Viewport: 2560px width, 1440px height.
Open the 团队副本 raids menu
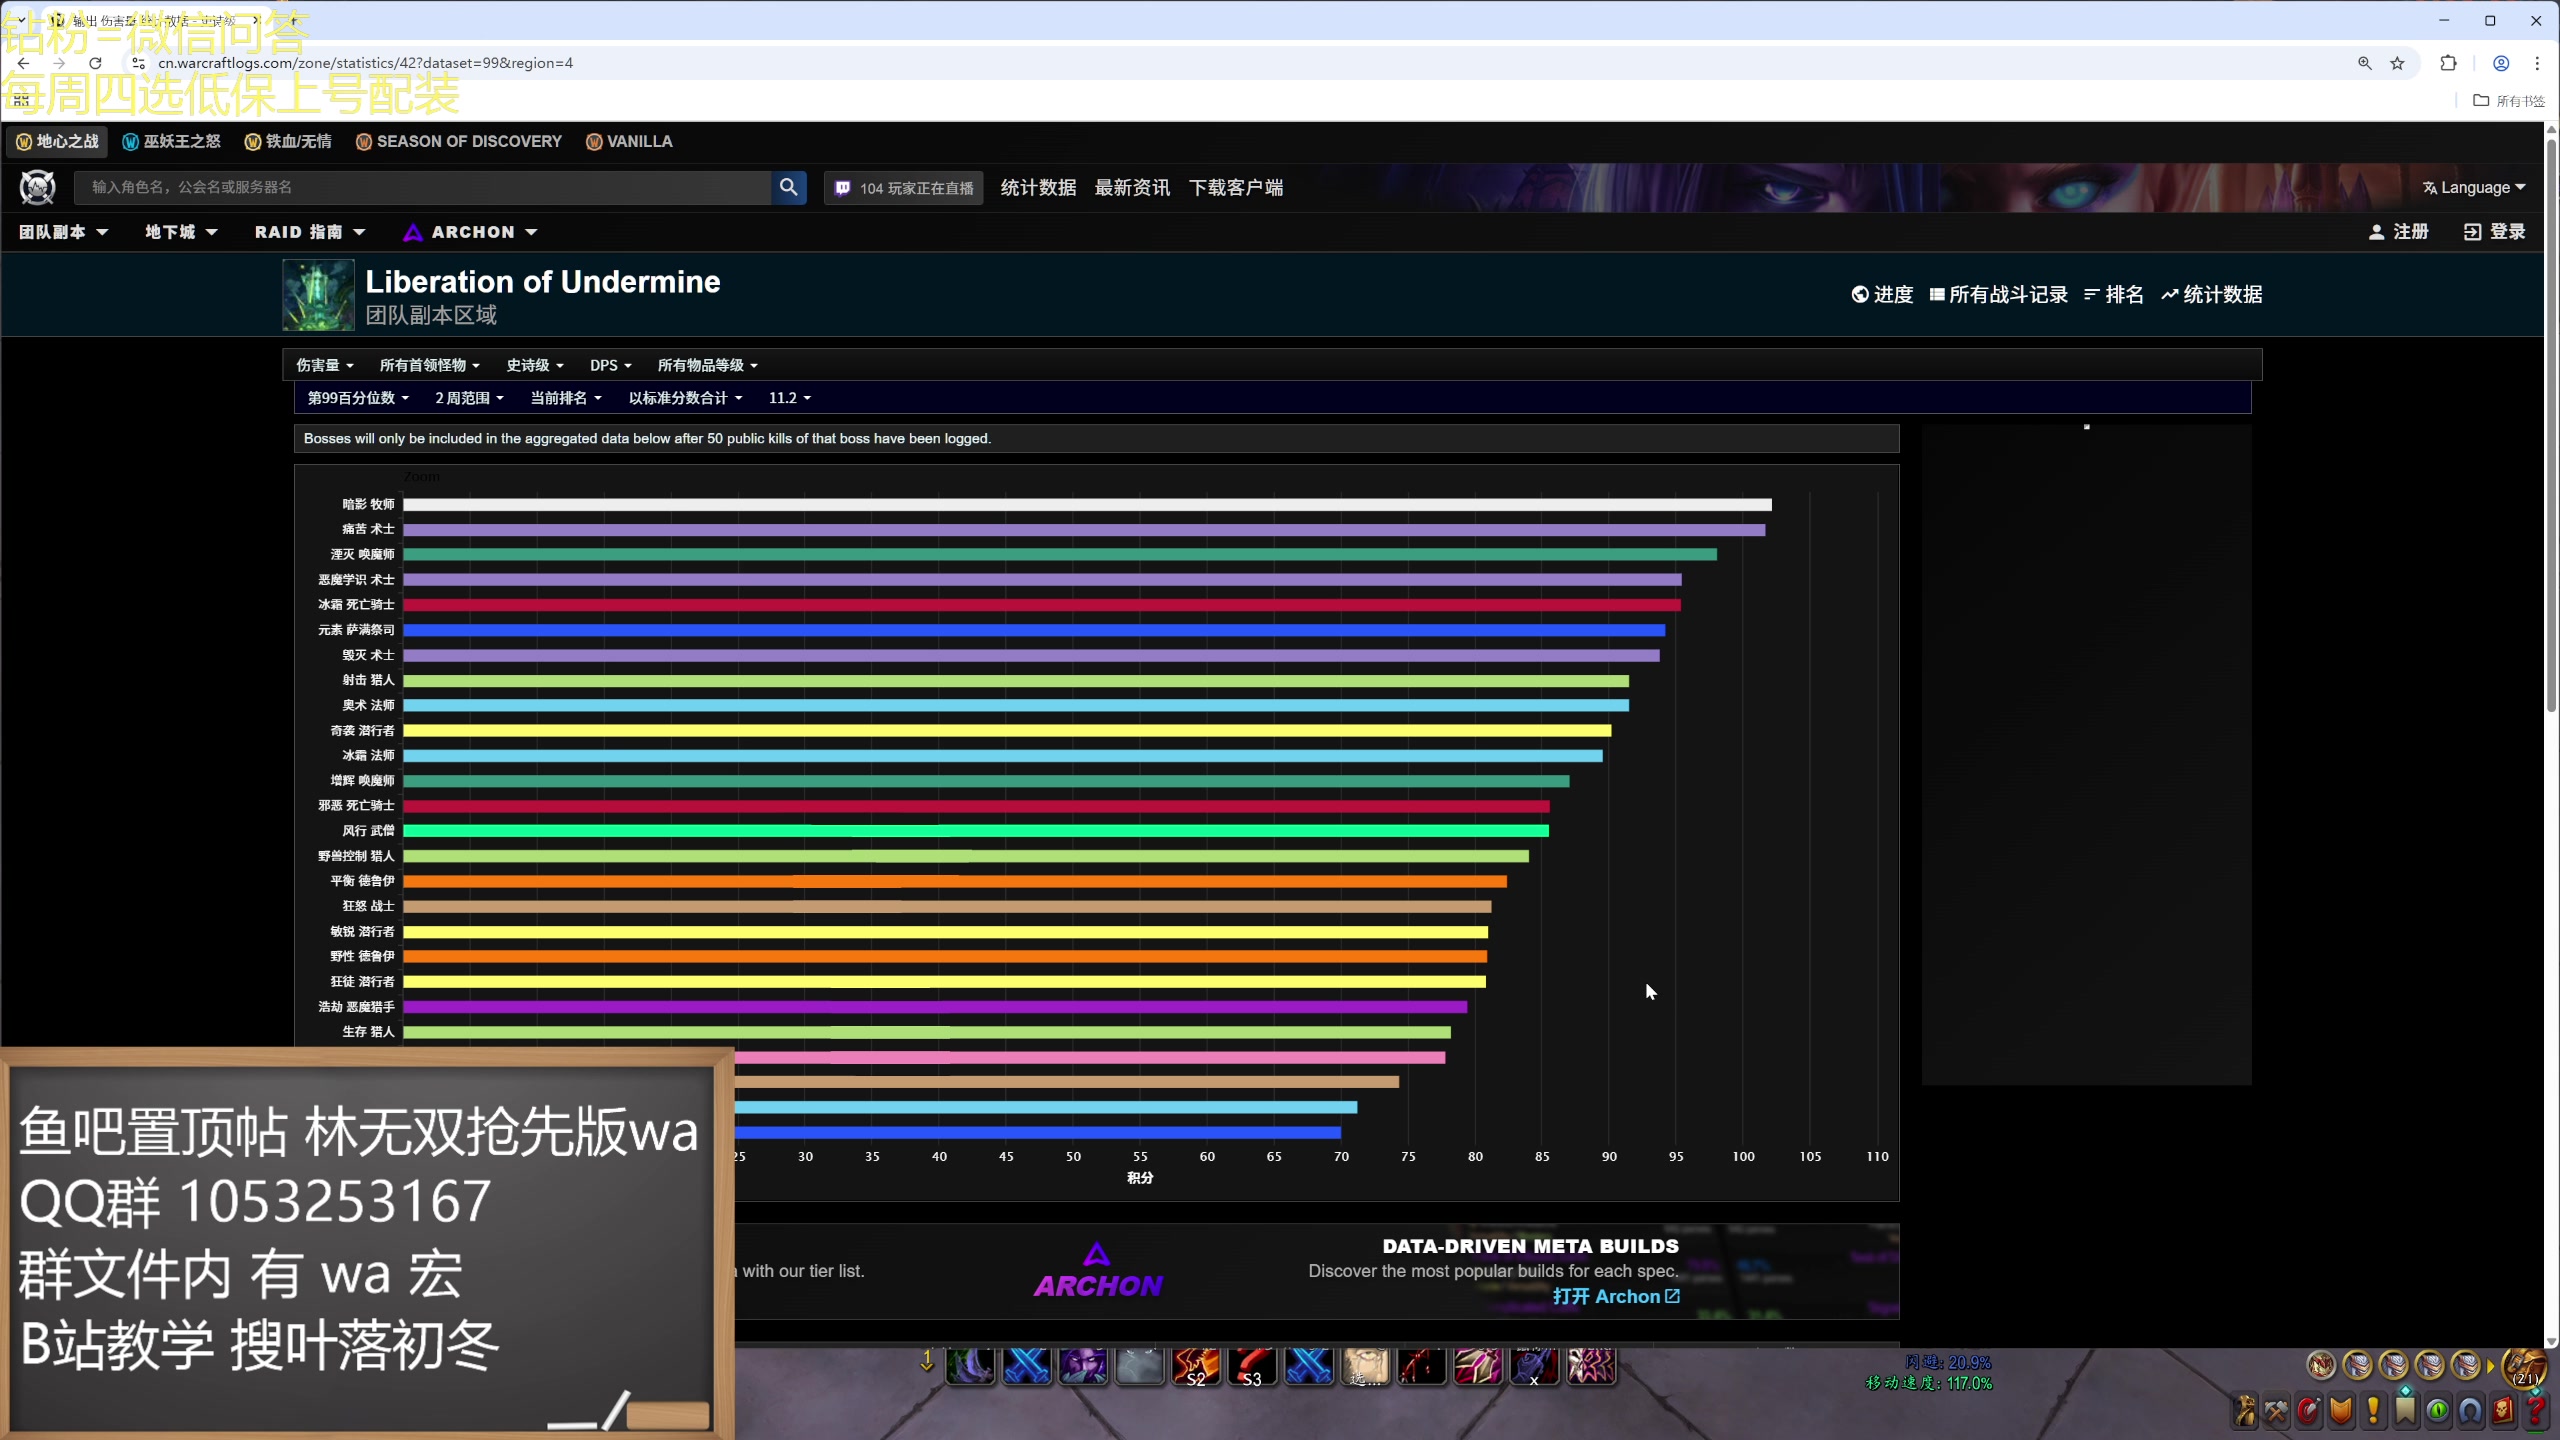click(x=63, y=232)
